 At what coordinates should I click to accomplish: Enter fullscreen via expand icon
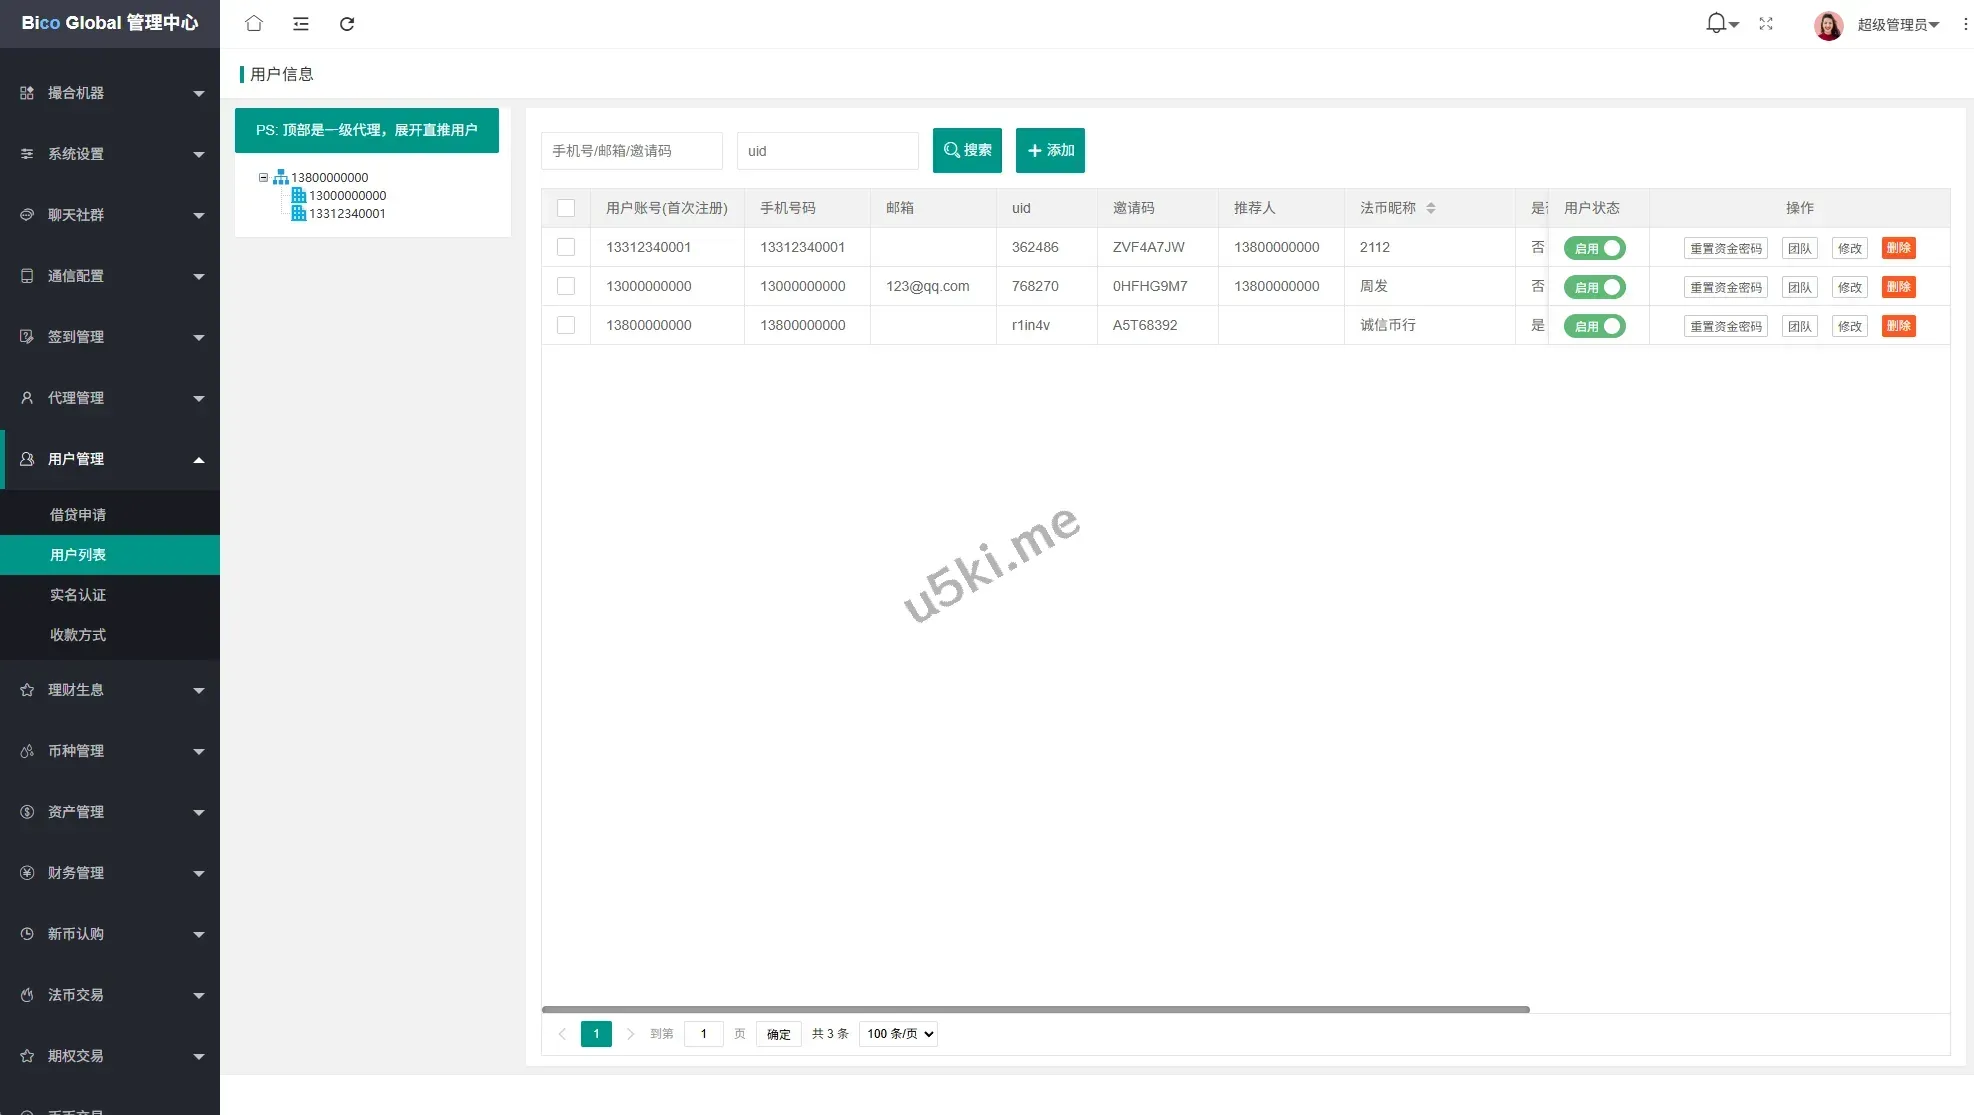pos(1766,23)
